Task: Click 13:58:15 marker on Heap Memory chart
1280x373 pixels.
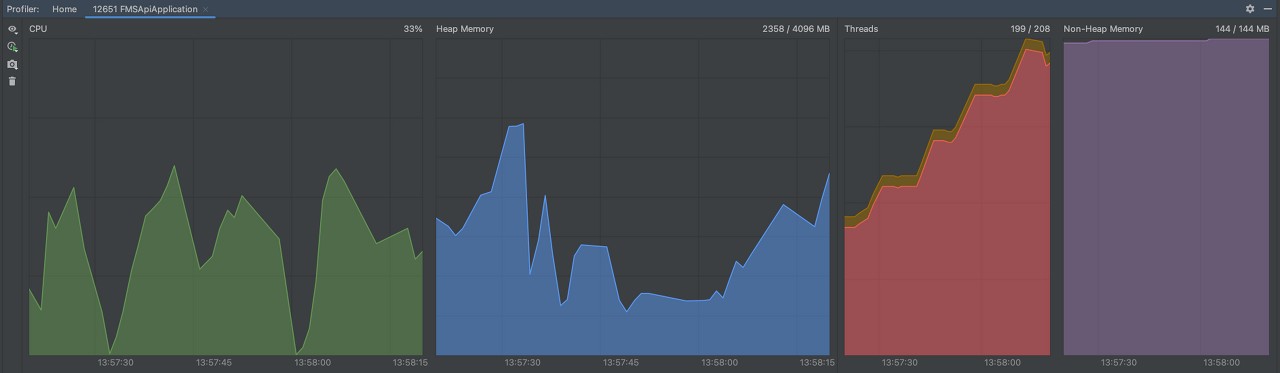Action: [x=816, y=363]
